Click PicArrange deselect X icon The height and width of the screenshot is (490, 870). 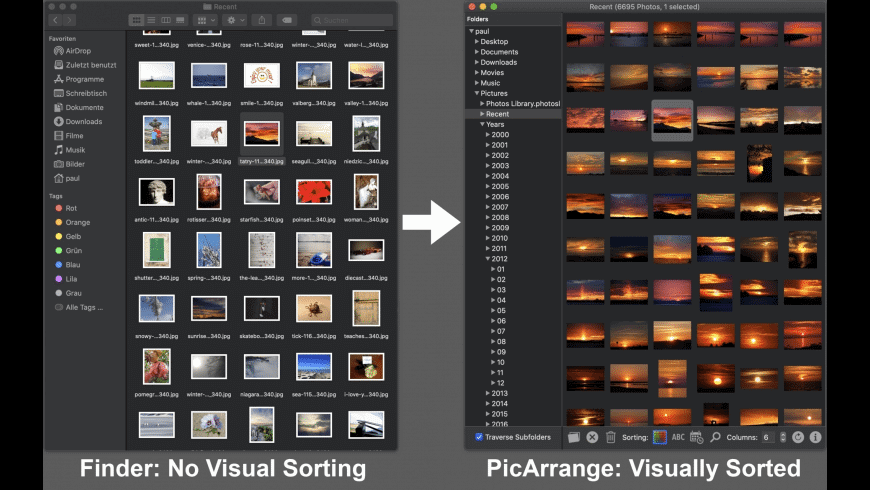592,437
